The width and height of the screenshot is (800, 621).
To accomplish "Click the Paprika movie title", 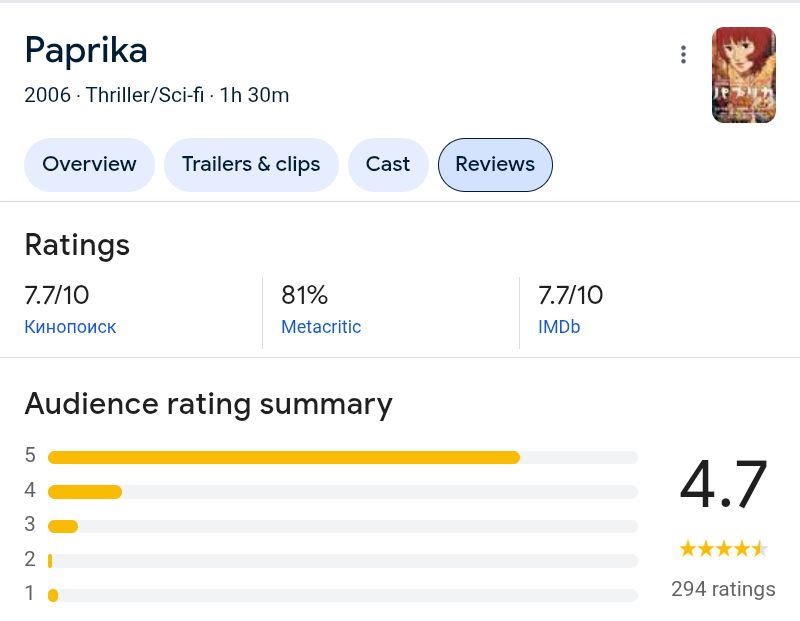I will coord(86,50).
